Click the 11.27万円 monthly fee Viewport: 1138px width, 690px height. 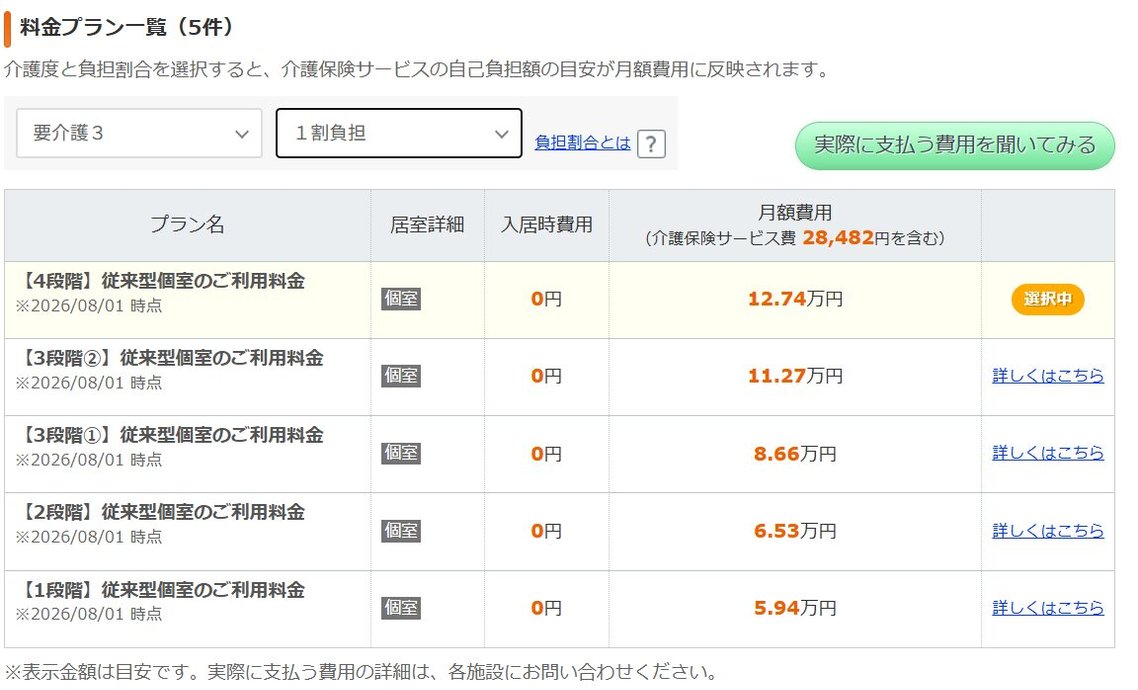795,376
